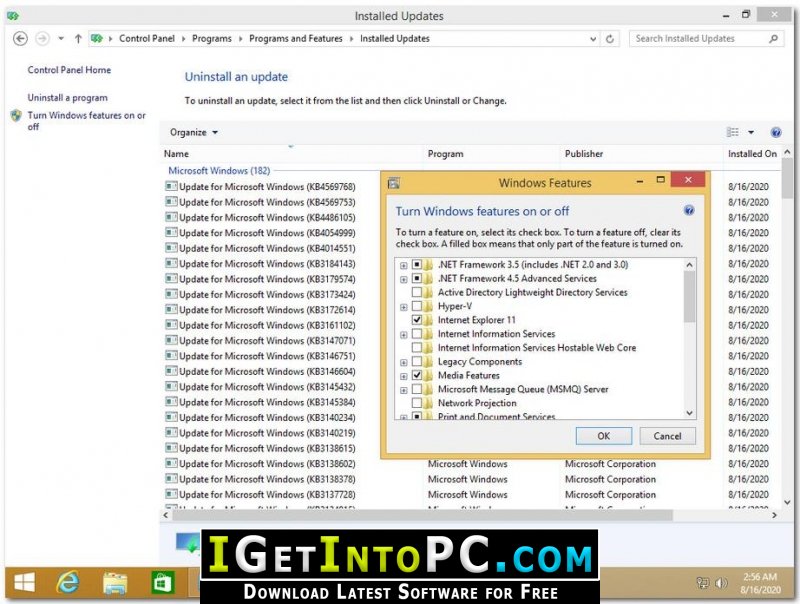Click the updates list vertical scrollbar thumb
This screenshot has width=800, height=604.
(x=788, y=179)
